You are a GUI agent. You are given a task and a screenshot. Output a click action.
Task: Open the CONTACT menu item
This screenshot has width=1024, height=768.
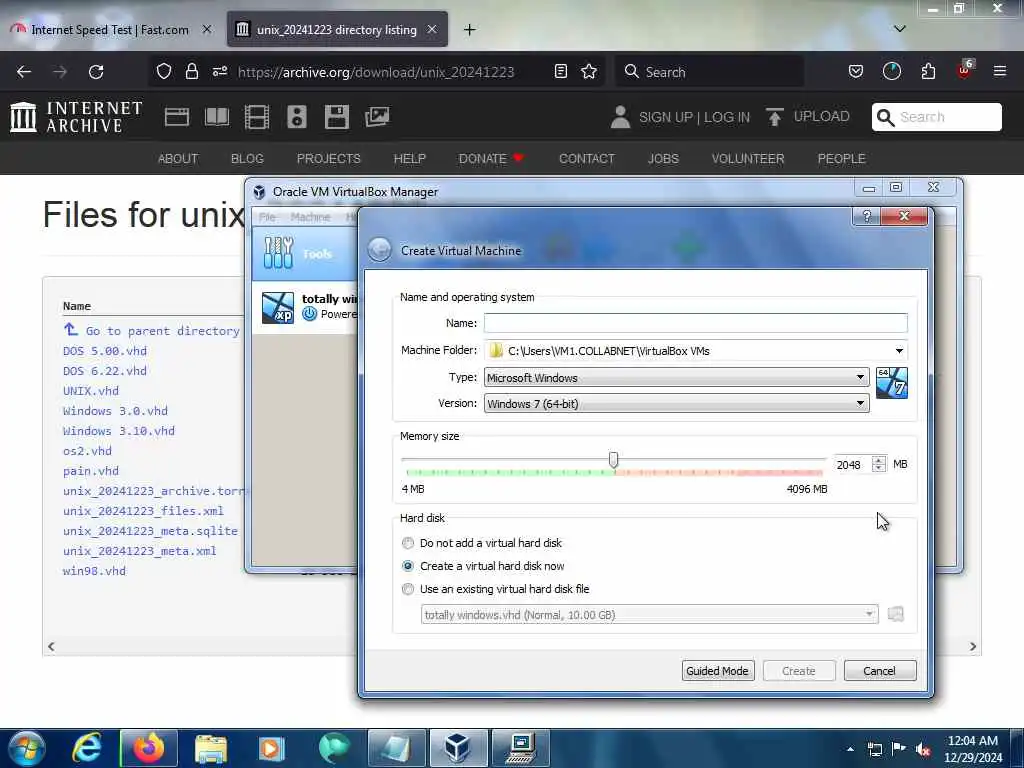pos(586,159)
